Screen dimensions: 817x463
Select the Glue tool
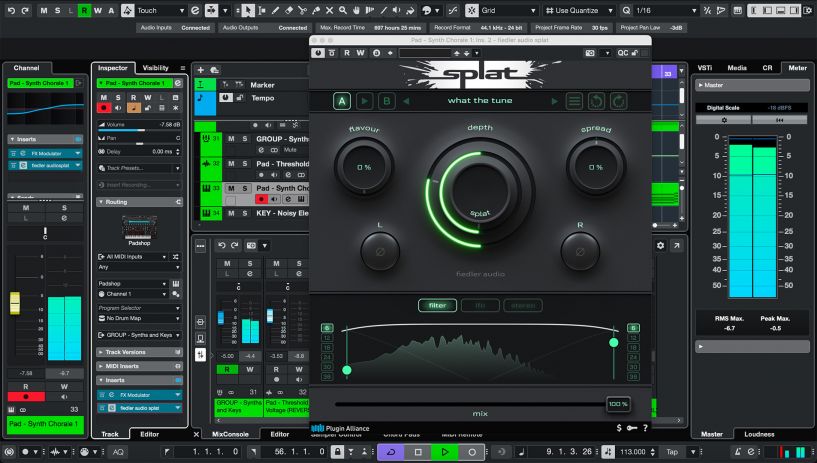[316, 10]
